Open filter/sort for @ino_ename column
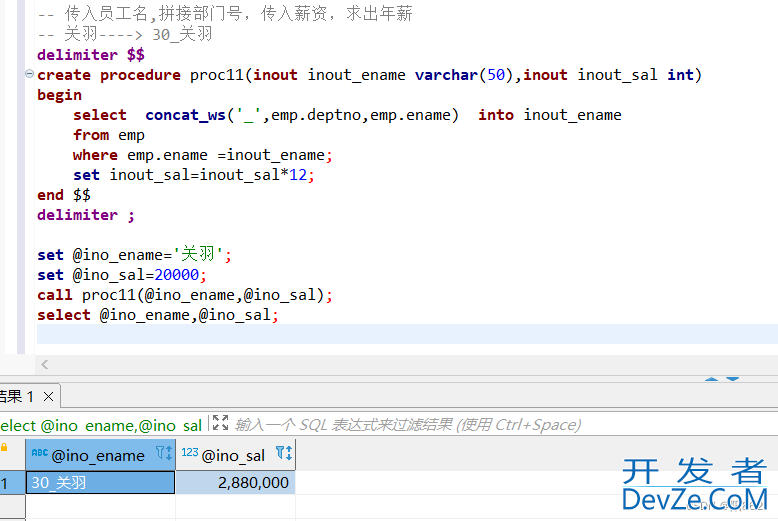The height and width of the screenshot is (521, 778). click(x=164, y=453)
